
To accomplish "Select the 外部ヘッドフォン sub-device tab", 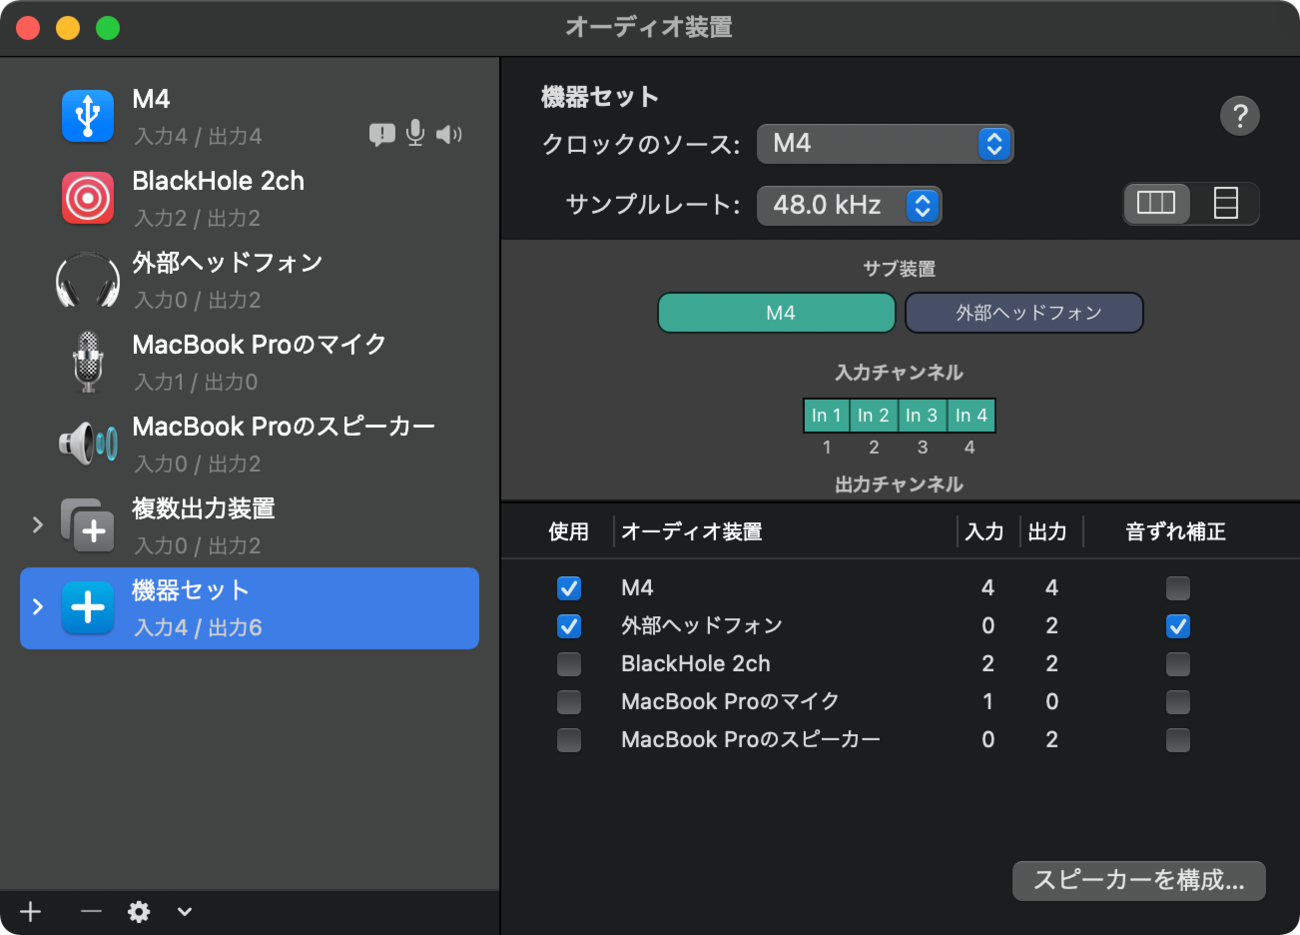I will [x=1024, y=313].
